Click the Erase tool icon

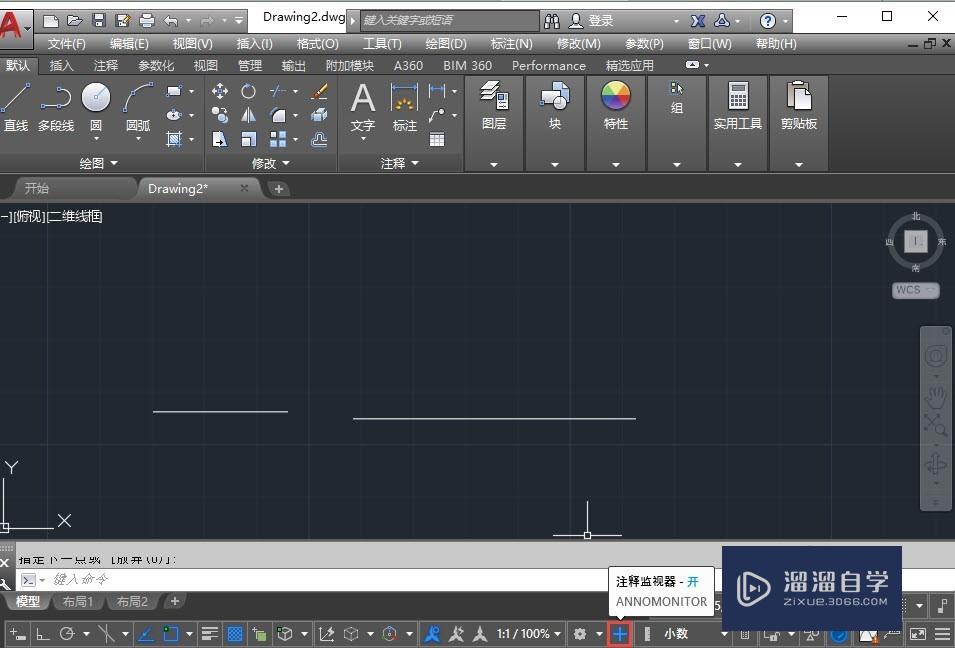[x=319, y=91]
